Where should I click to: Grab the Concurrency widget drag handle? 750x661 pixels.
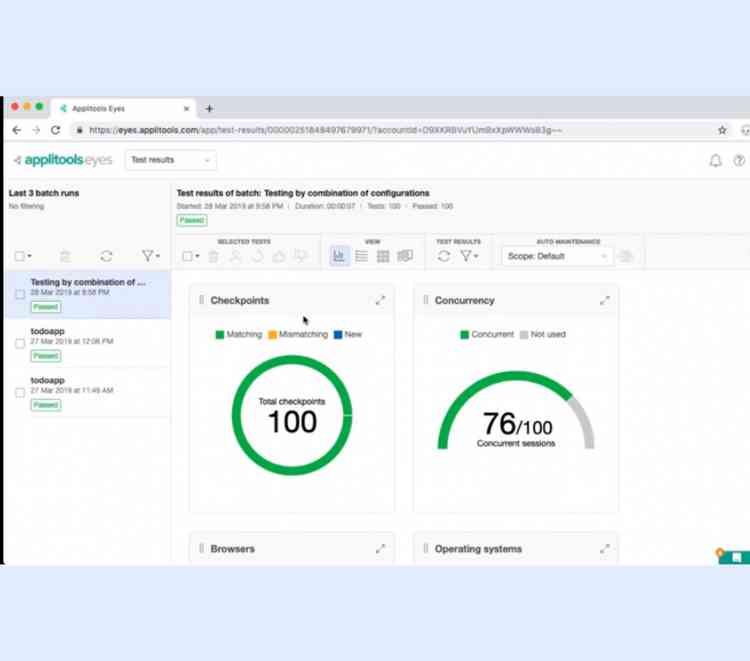426,300
